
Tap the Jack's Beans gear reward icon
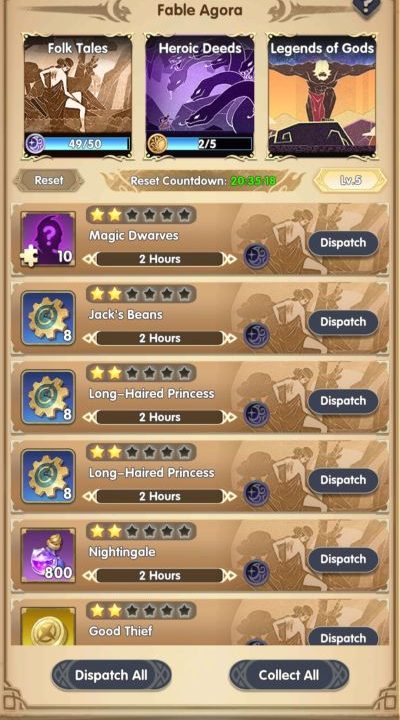(x=48, y=318)
